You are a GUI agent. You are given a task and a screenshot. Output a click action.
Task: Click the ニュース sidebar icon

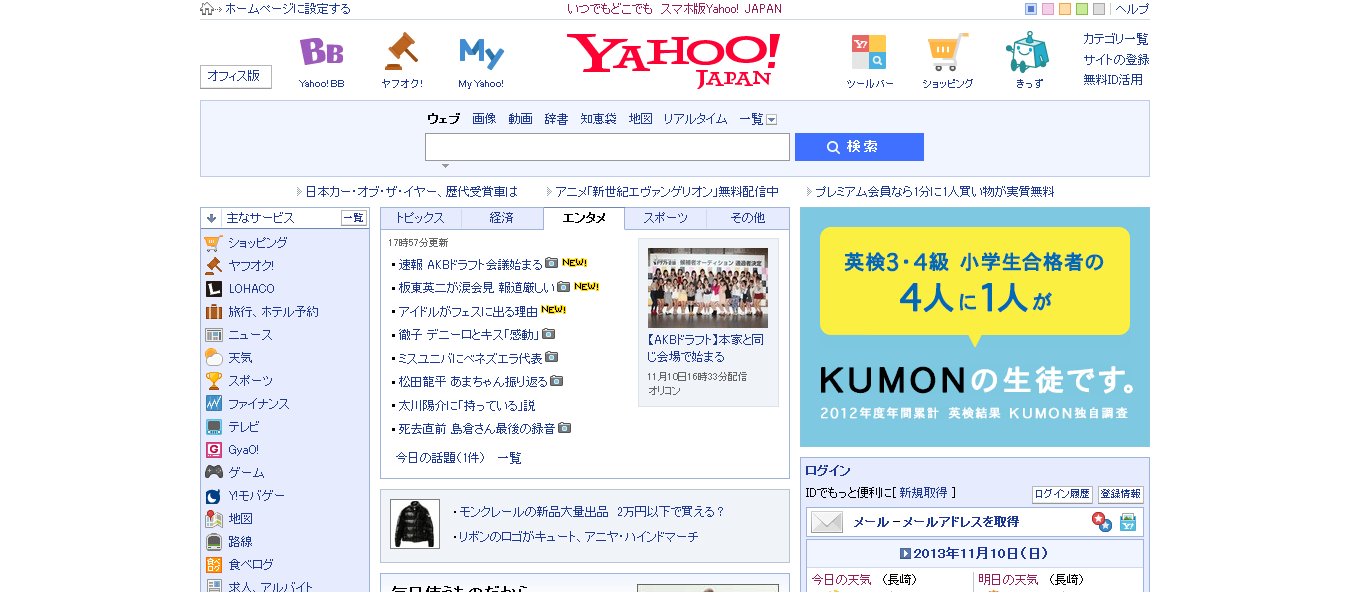213,335
